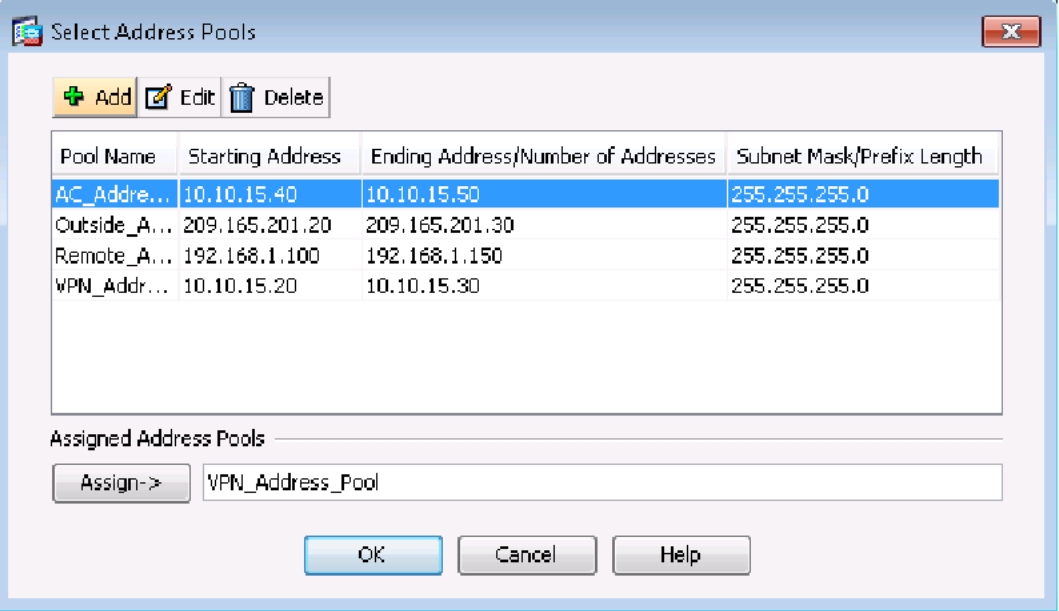
Task: Click the empty area below the pool list
Action: (x=525, y=360)
